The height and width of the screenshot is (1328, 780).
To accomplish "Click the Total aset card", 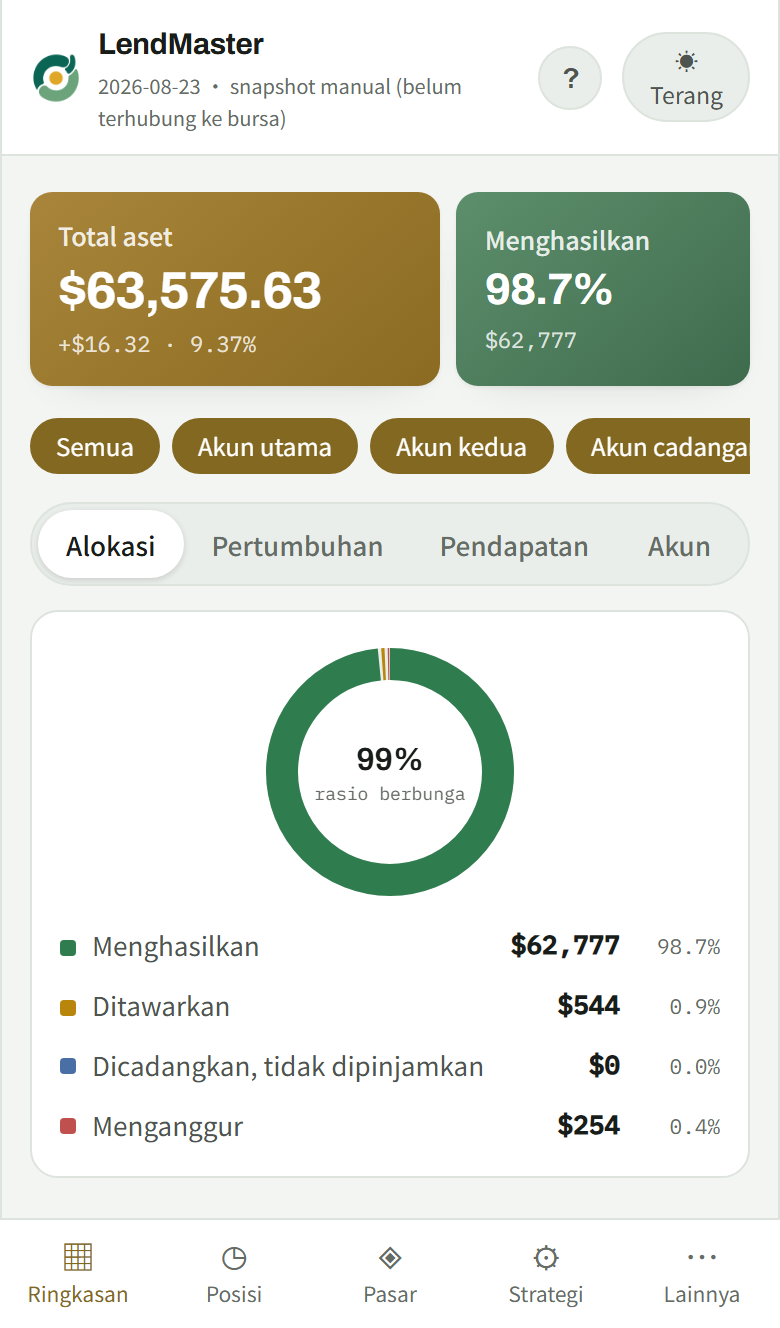I will 235,288.
